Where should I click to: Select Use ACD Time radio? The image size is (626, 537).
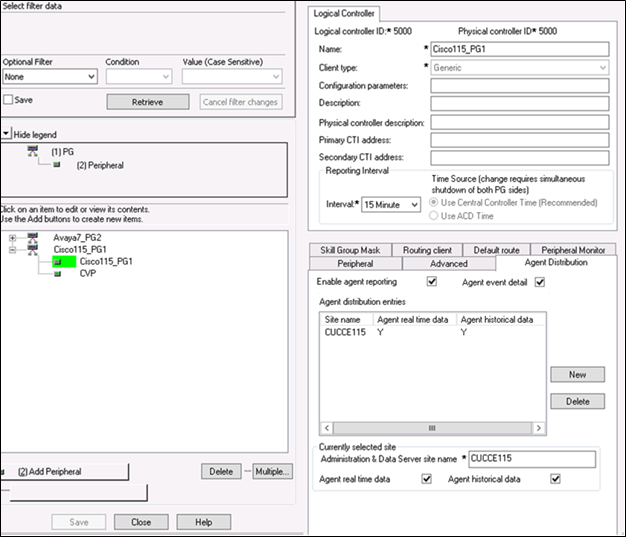(434, 216)
